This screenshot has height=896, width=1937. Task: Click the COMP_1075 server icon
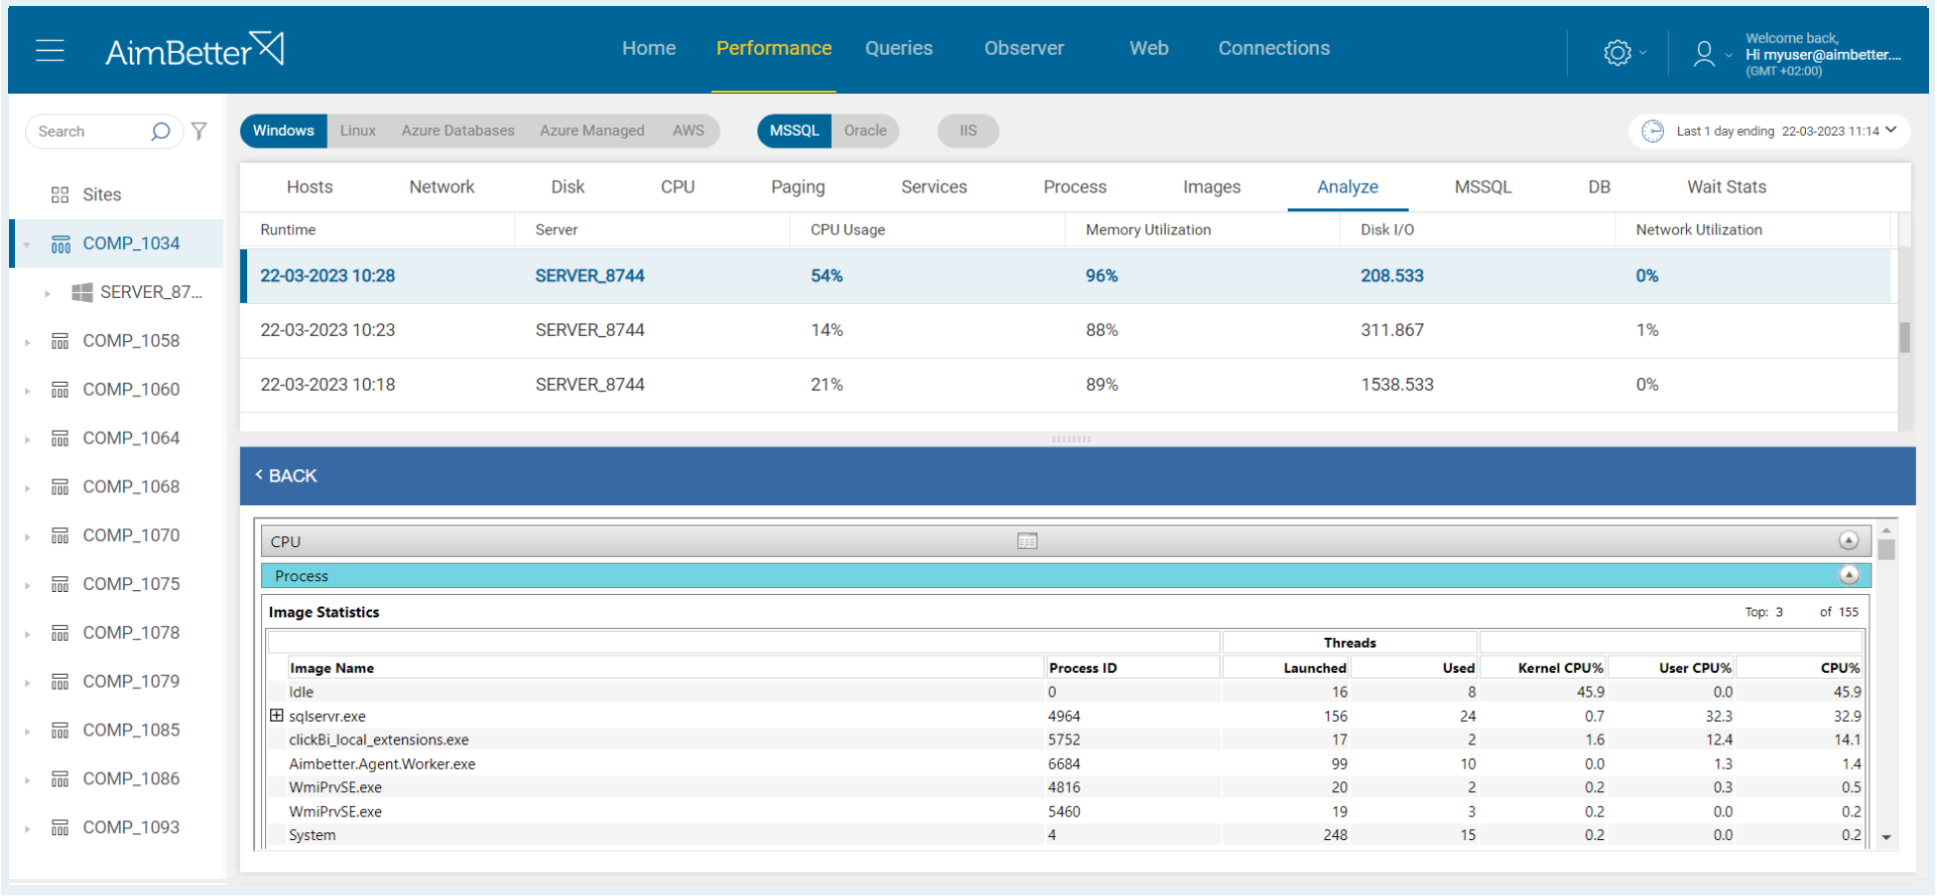pyautogui.click(x=60, y=584)
